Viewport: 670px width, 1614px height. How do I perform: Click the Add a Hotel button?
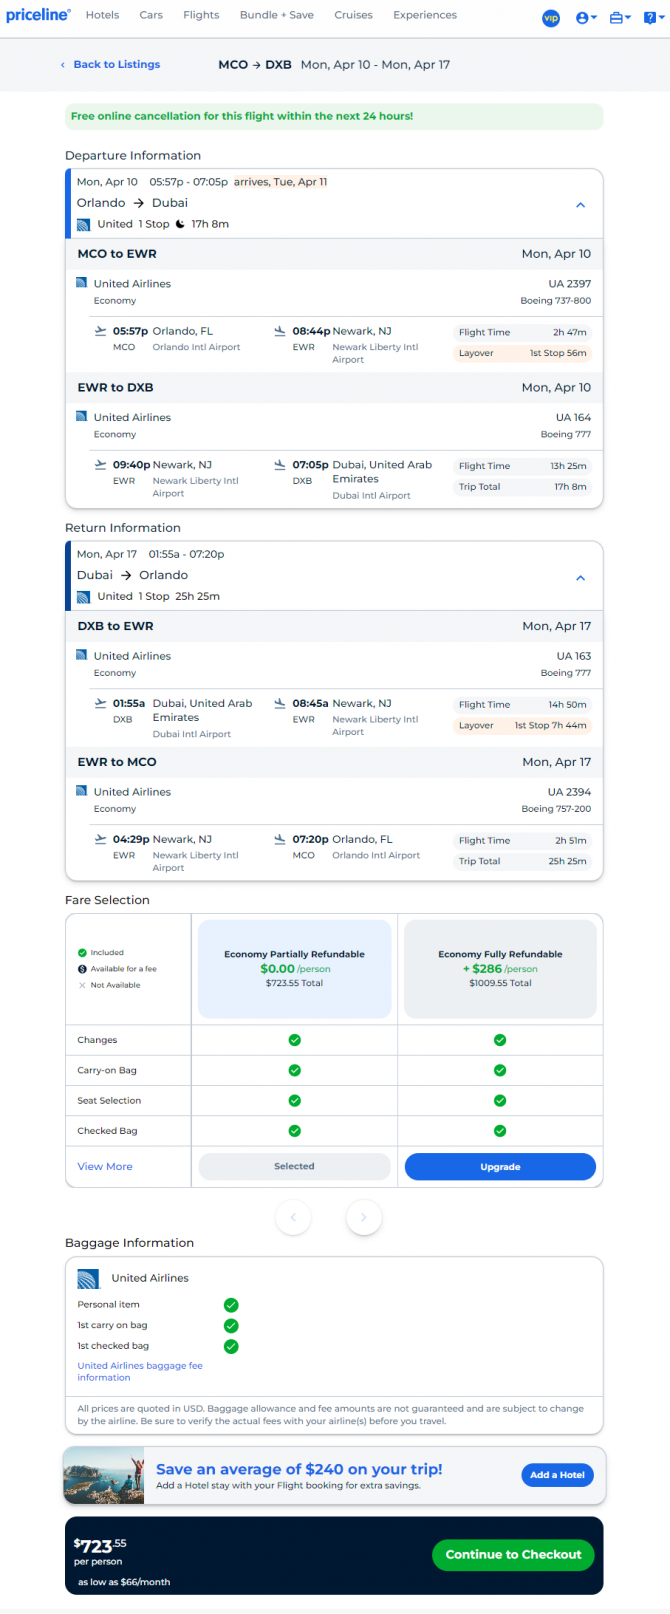557,1475
